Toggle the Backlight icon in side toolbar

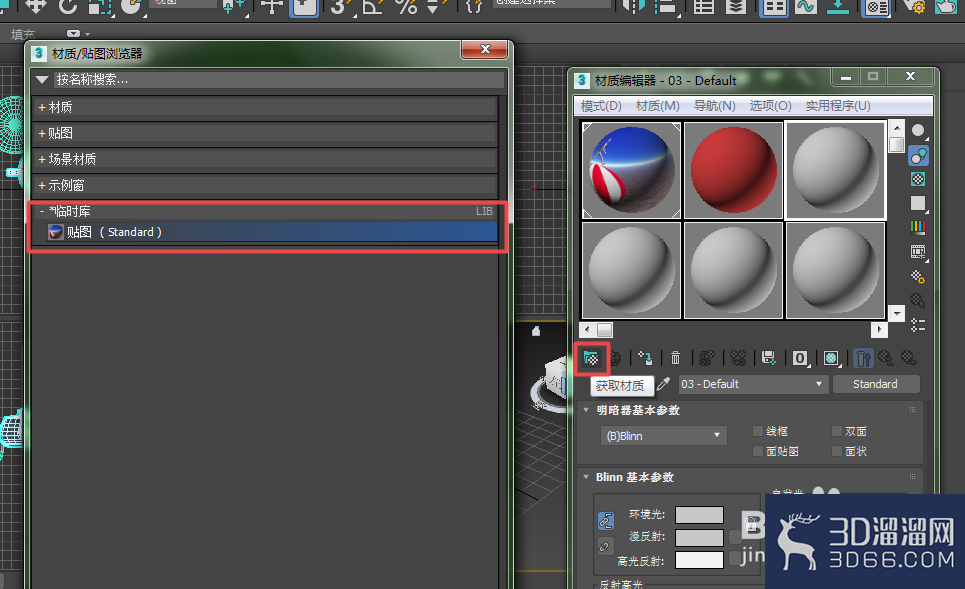(x=918, y=155)
